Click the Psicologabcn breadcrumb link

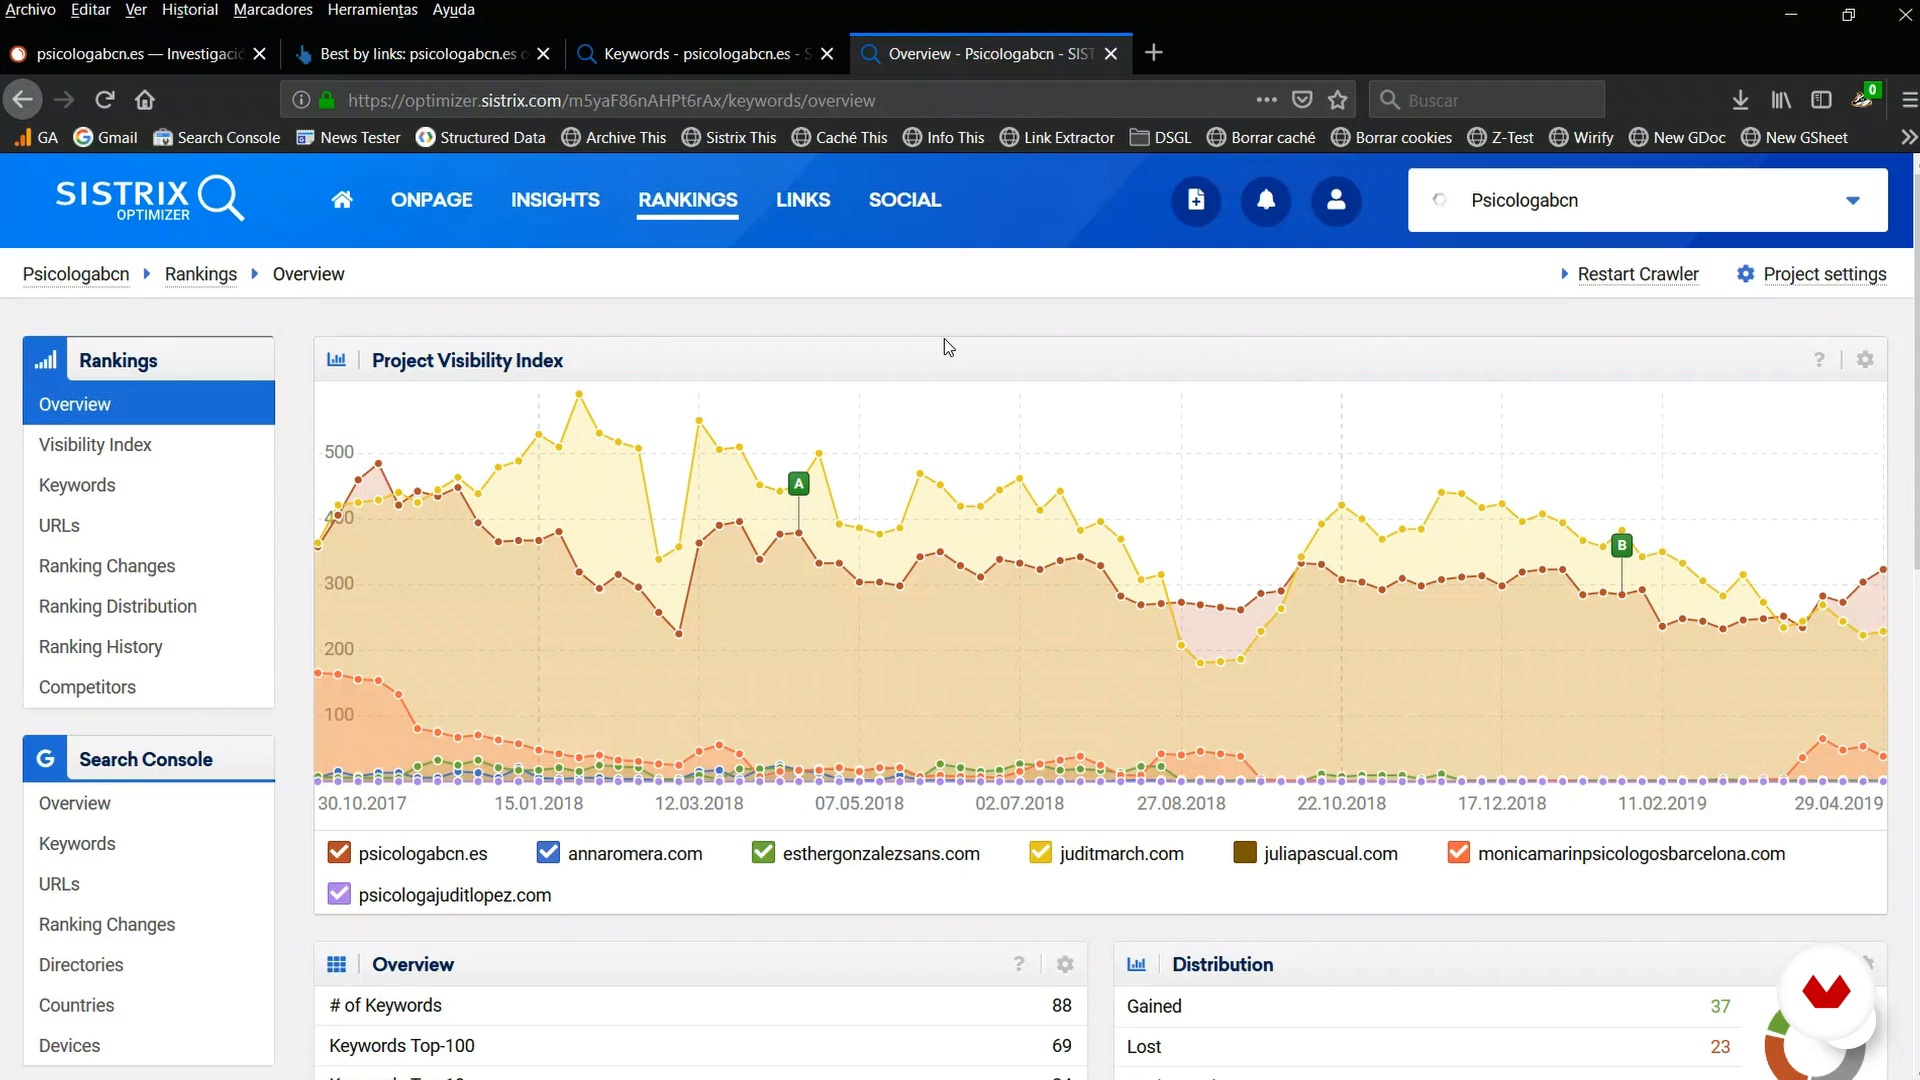[76, 274]
